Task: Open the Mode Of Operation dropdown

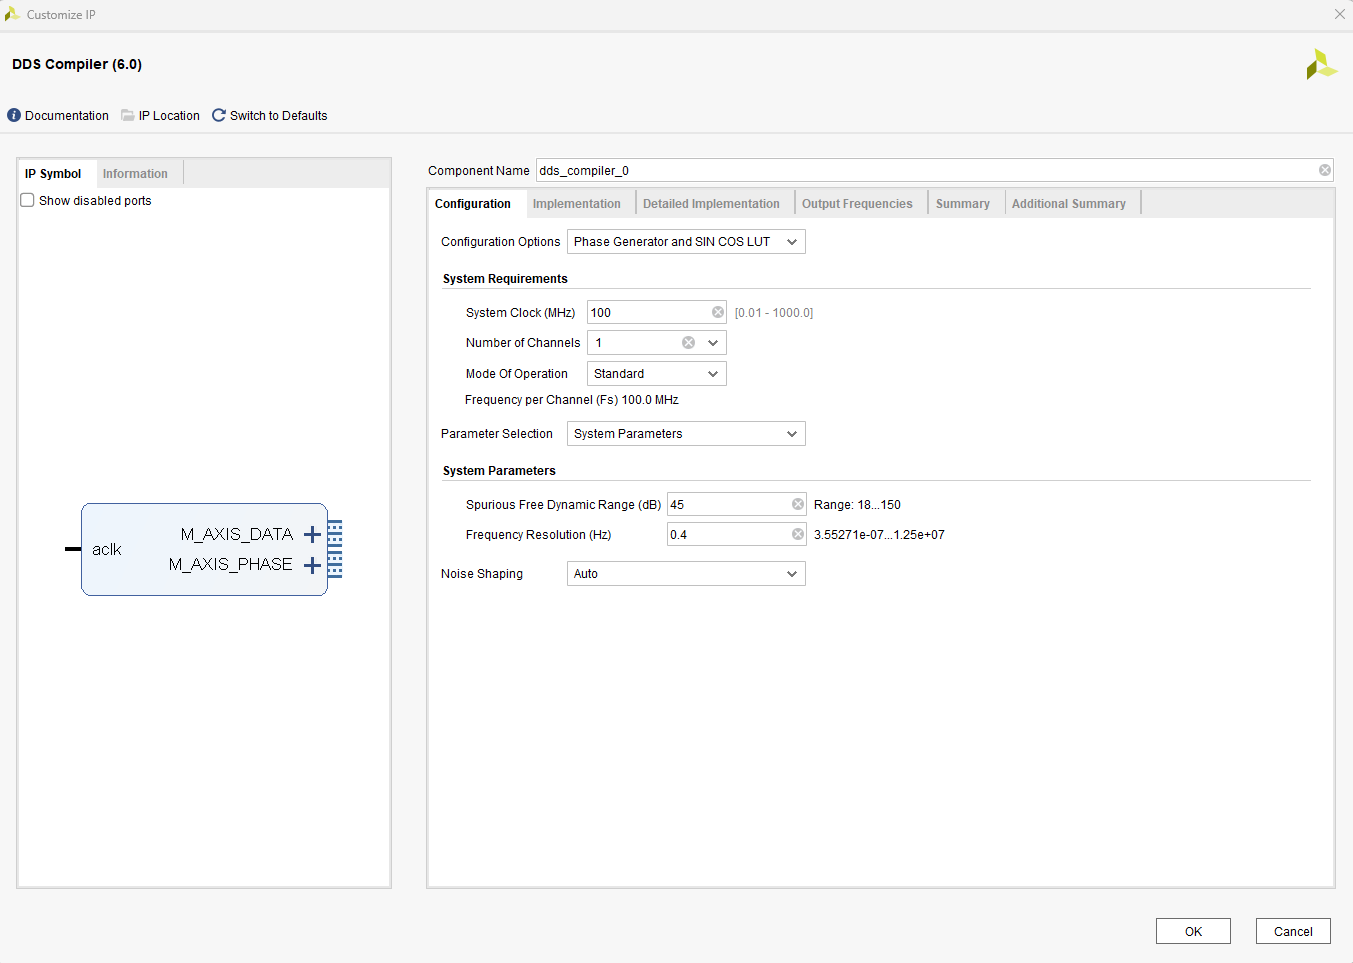Action: 656,373
